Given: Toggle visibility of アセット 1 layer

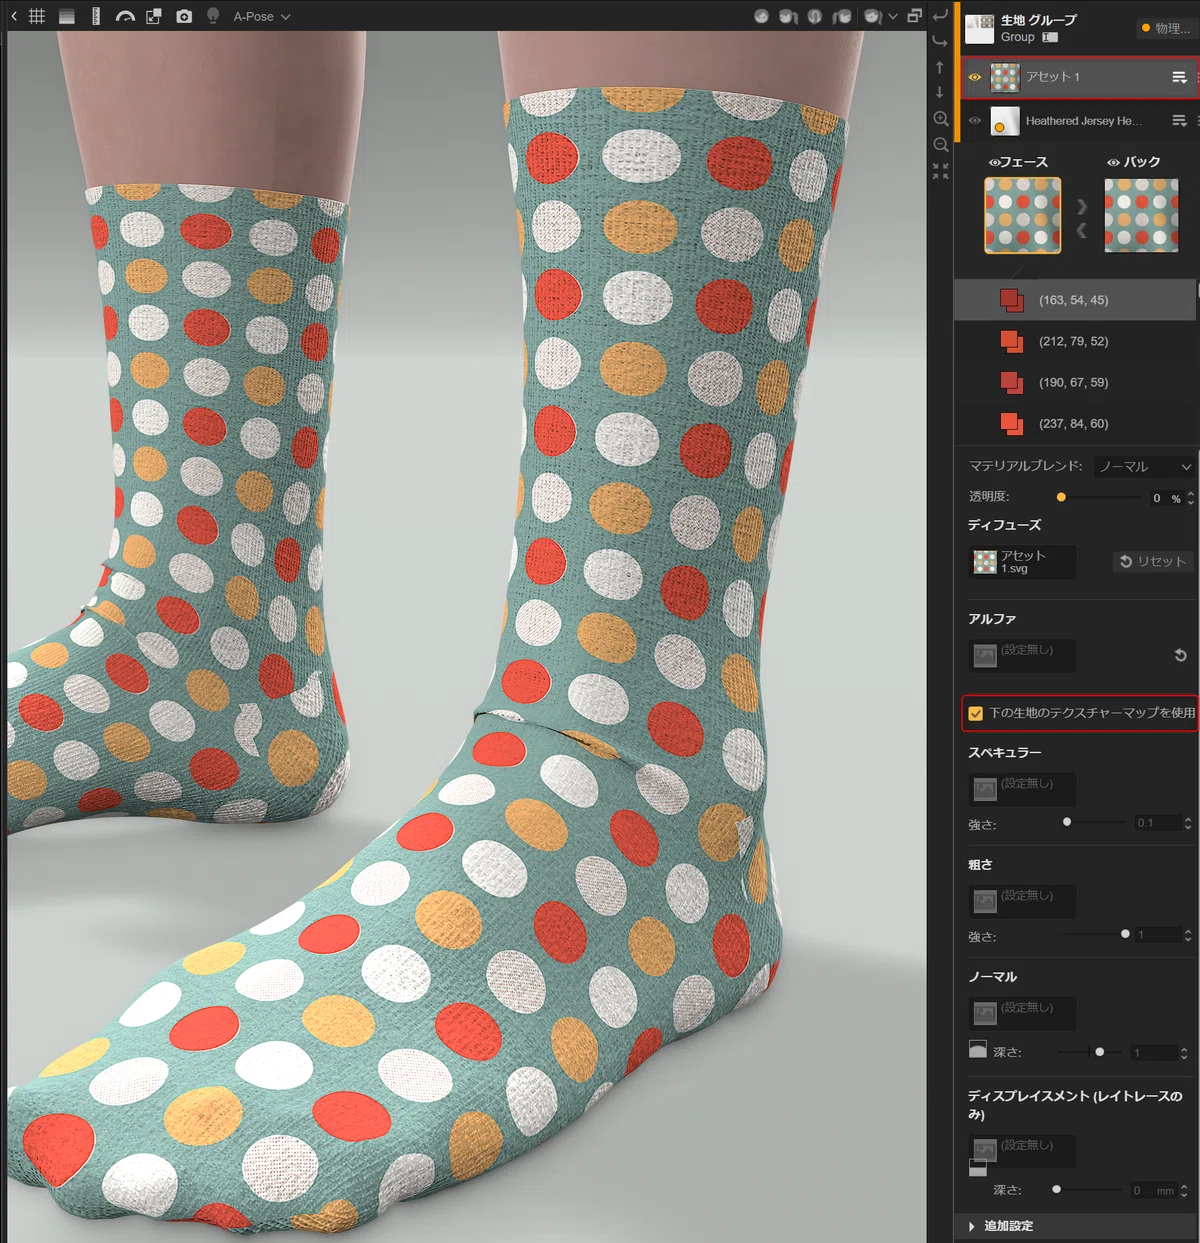Looking at the screenshot, I should pyautogui.click(x=975, y=77).
